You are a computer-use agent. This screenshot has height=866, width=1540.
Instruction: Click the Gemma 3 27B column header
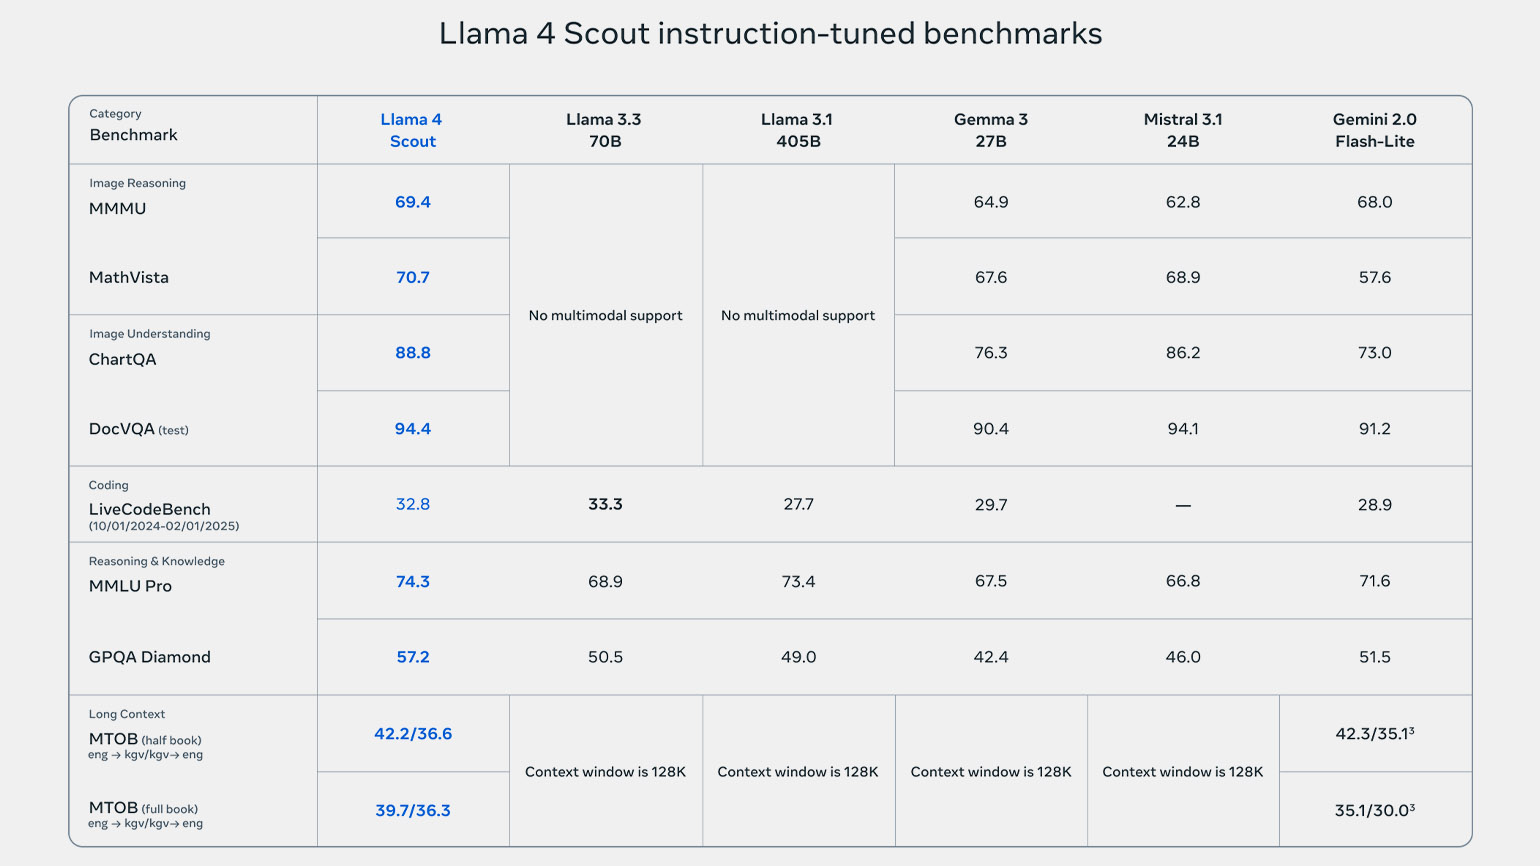tap(990, 130)
